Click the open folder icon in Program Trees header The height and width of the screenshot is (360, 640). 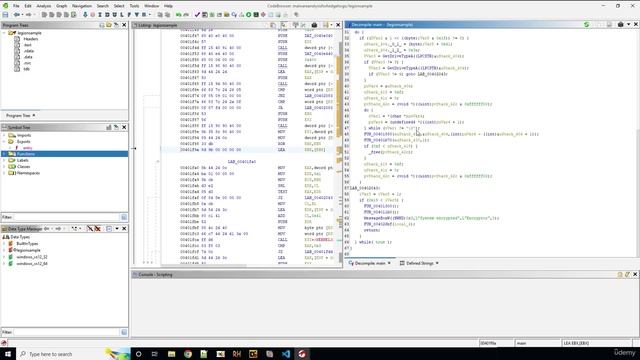[x=109, y=25]
